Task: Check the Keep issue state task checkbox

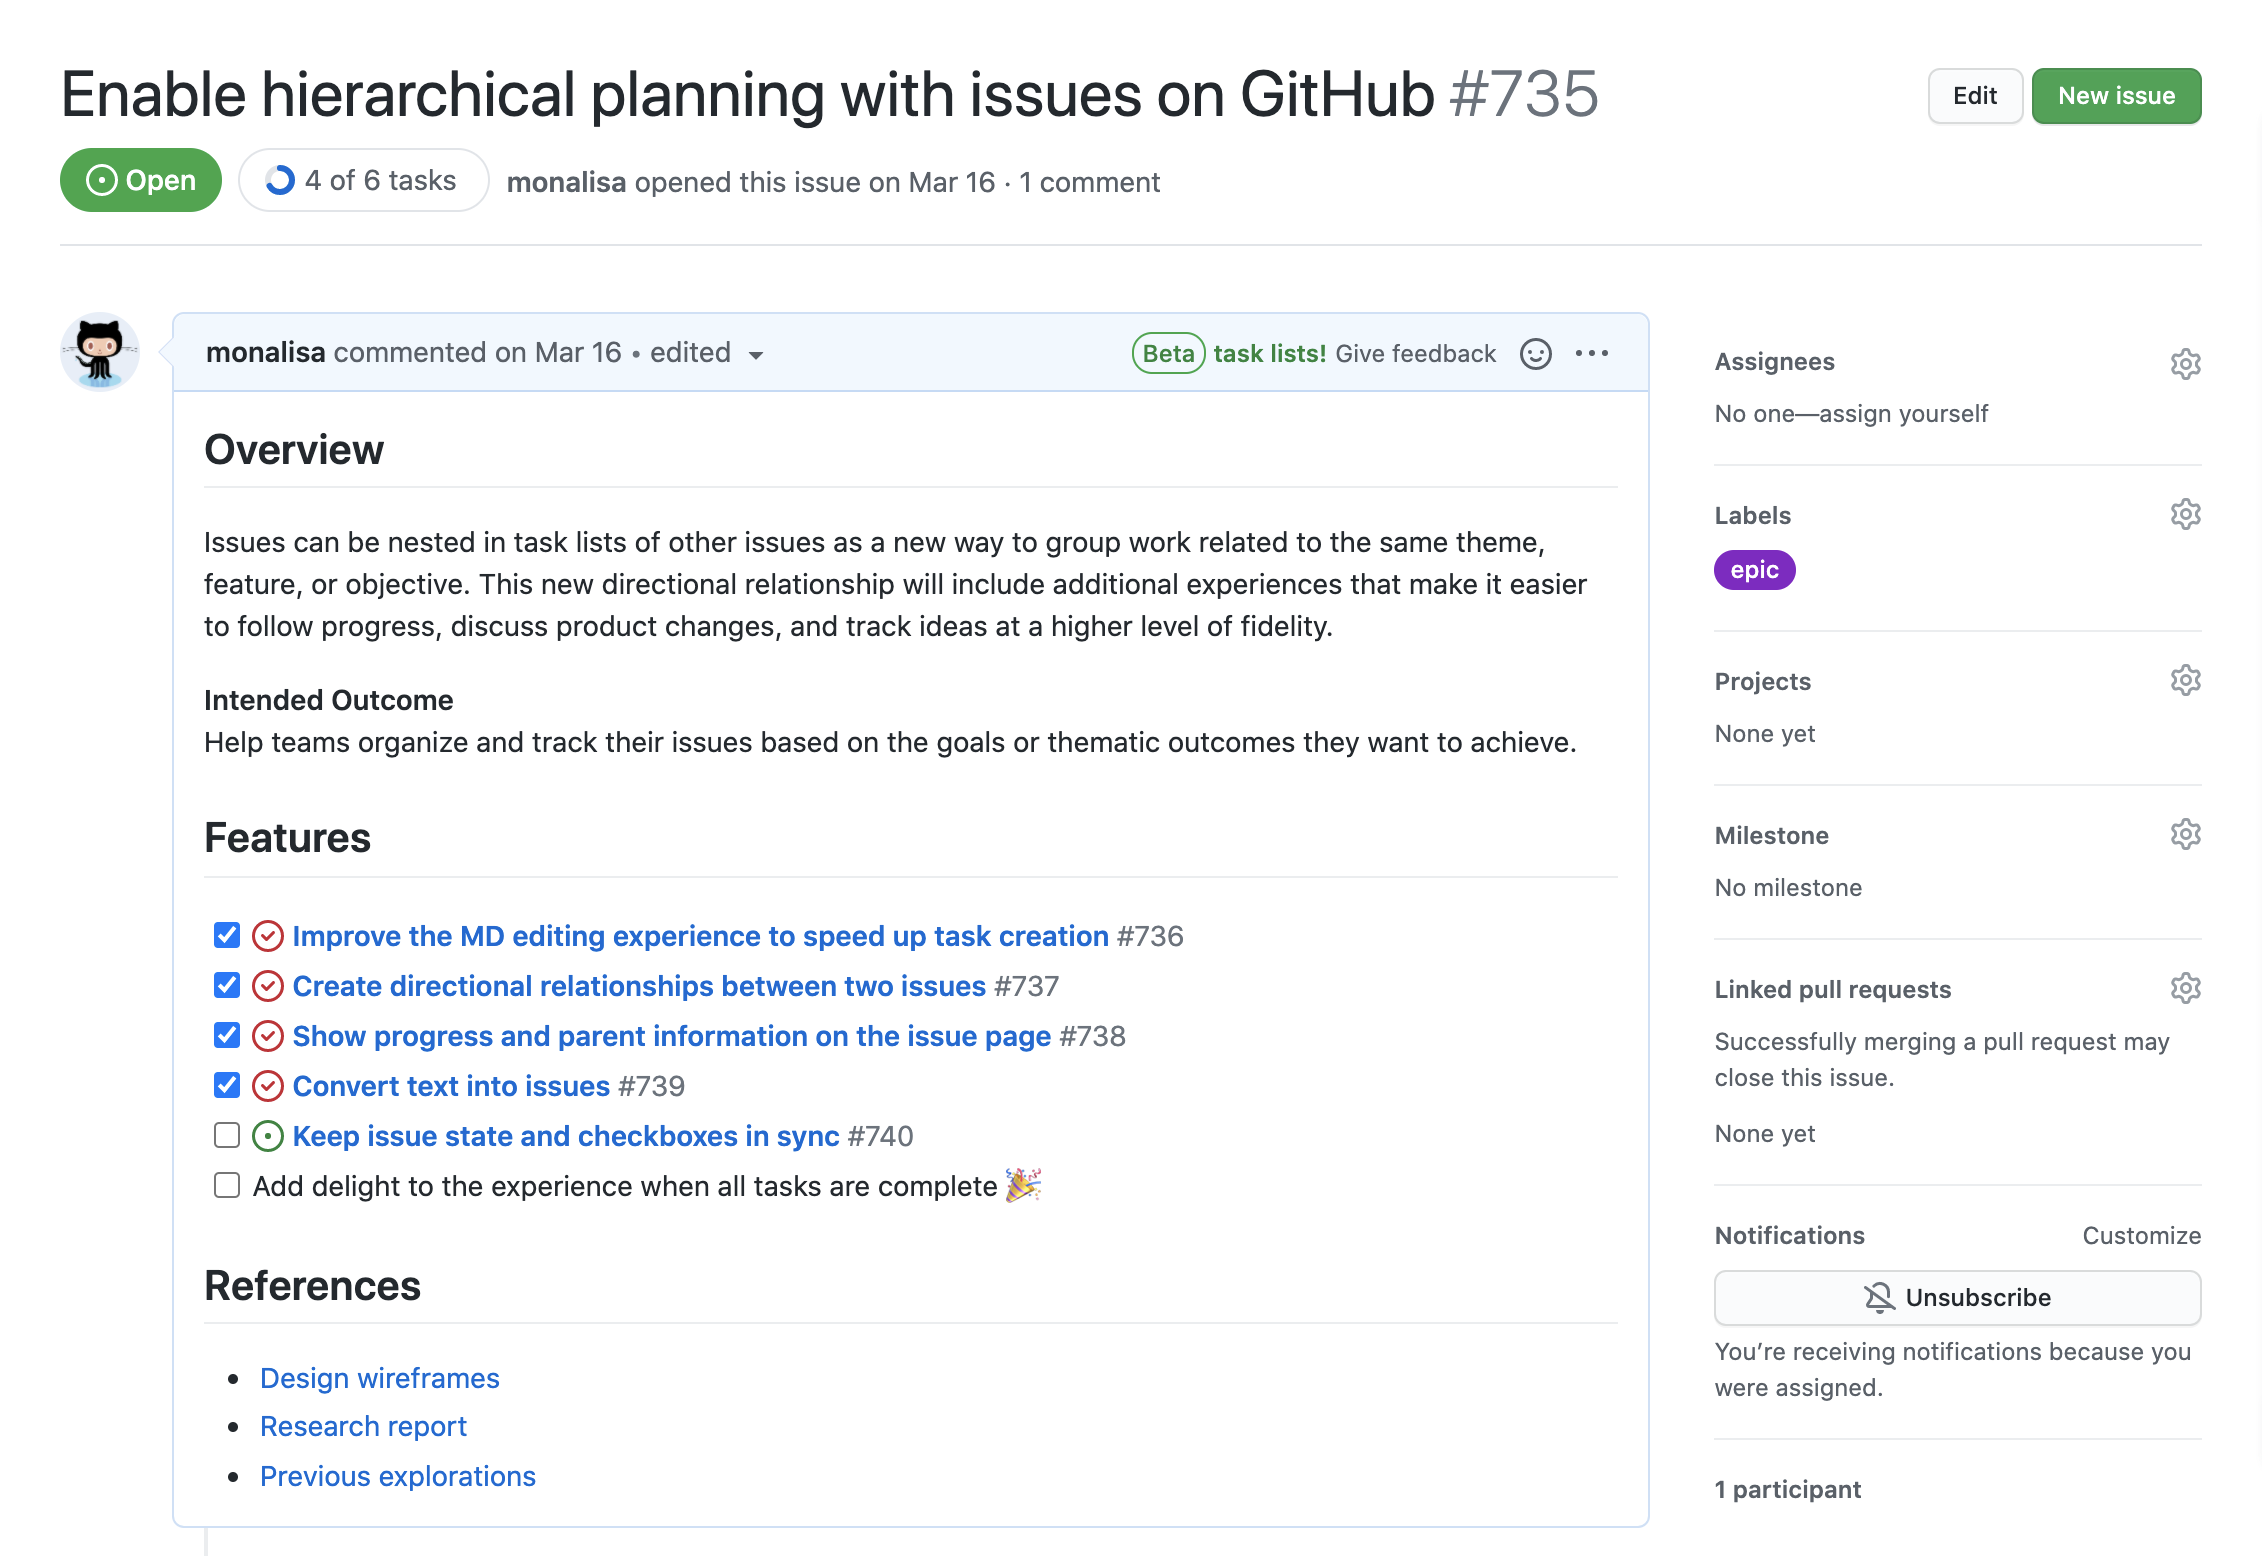Action: click(x=227, y=1136)
